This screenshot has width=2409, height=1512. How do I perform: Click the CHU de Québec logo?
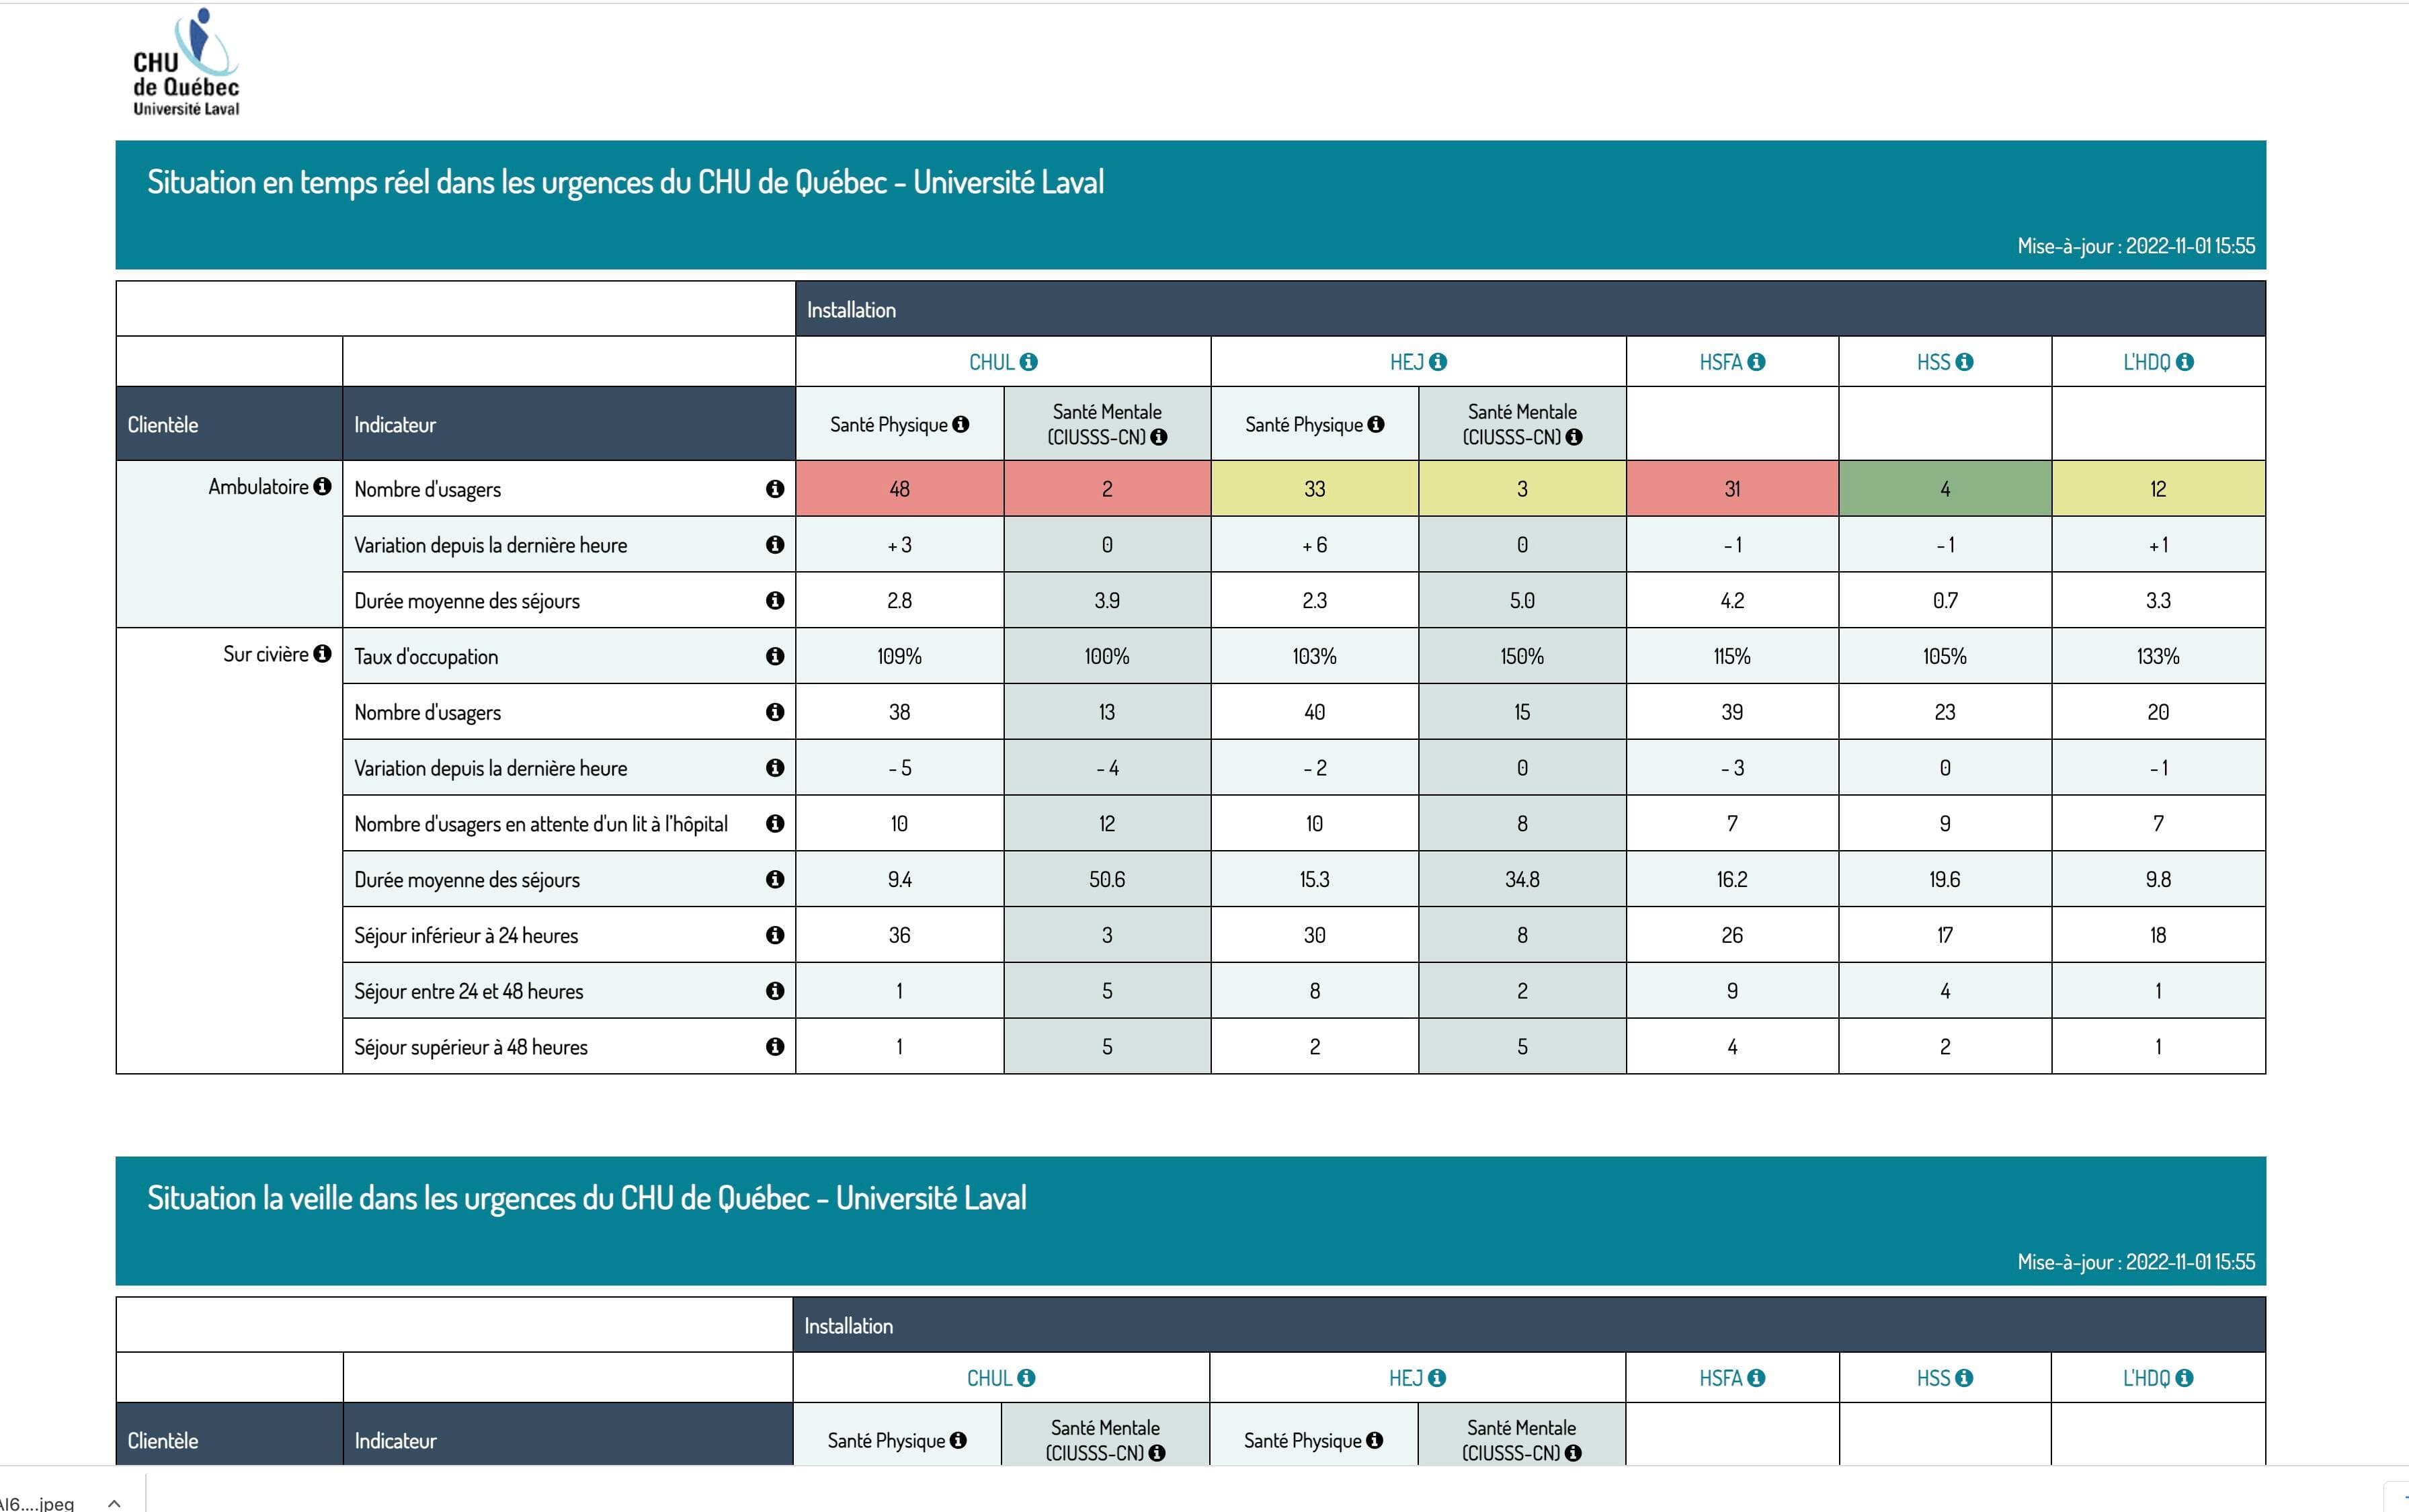click(187, 63)
